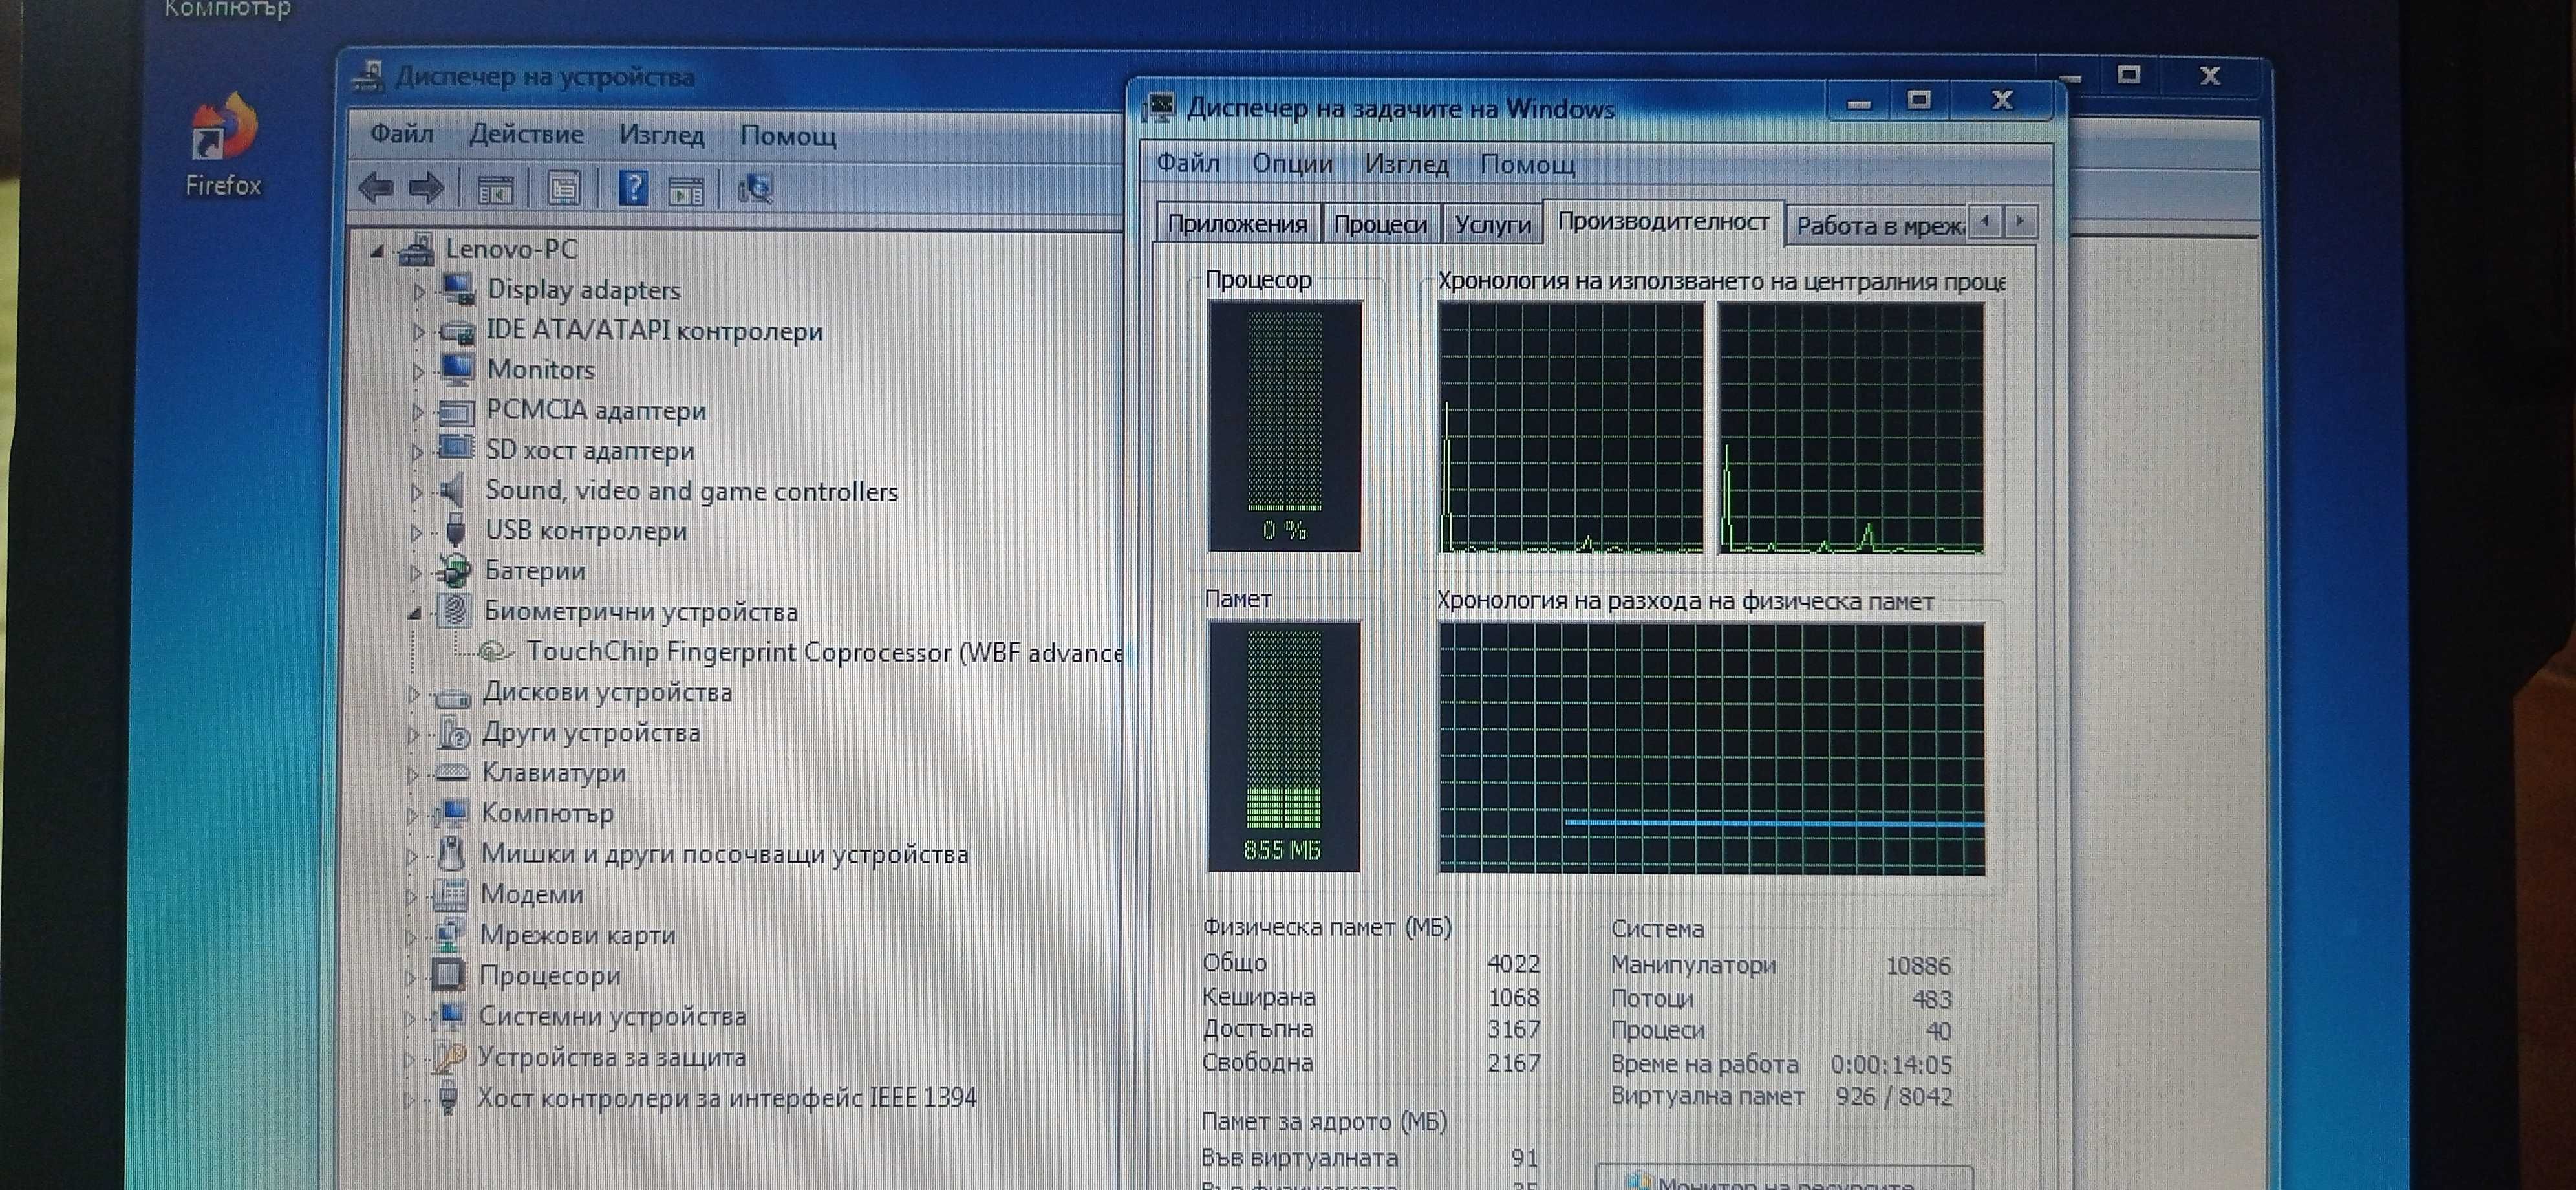Image resolution: width=2576 pixels, height=1190 pixels.
Task: Click the scan for hardware changes toolbar icon
Action: 755,188
